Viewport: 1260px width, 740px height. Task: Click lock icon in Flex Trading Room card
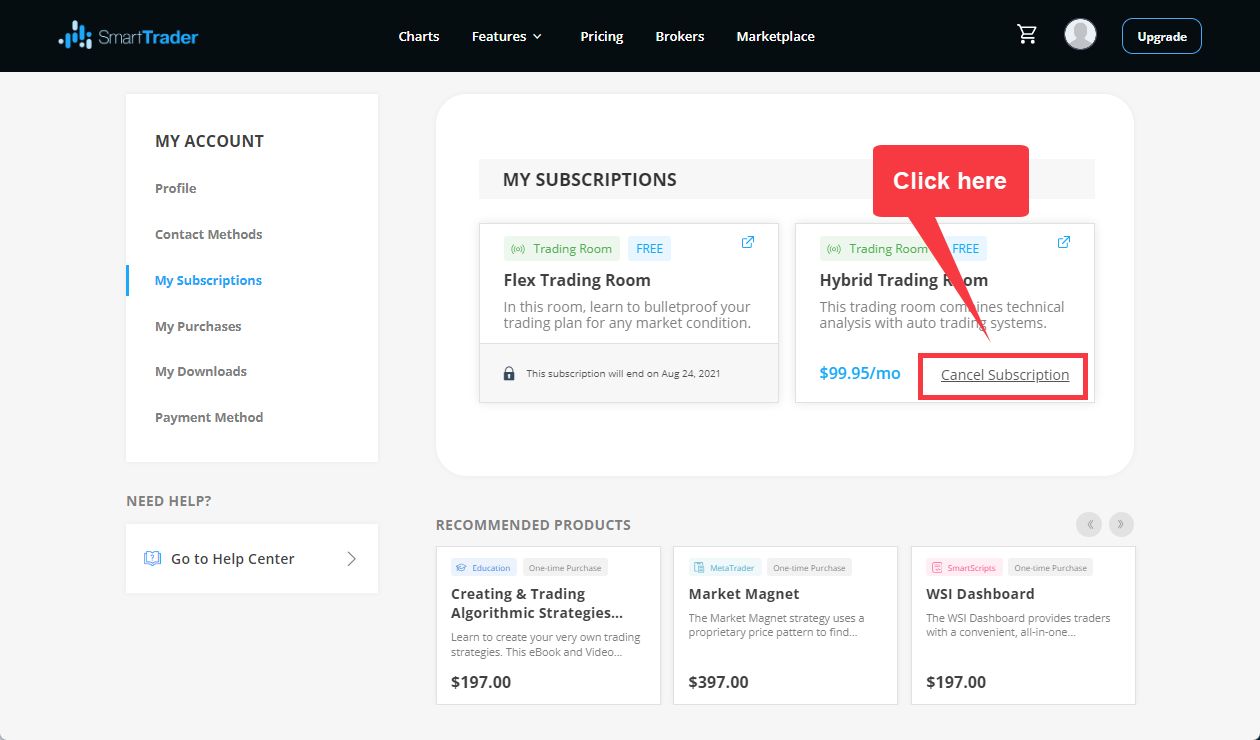(x=509, y=373)
